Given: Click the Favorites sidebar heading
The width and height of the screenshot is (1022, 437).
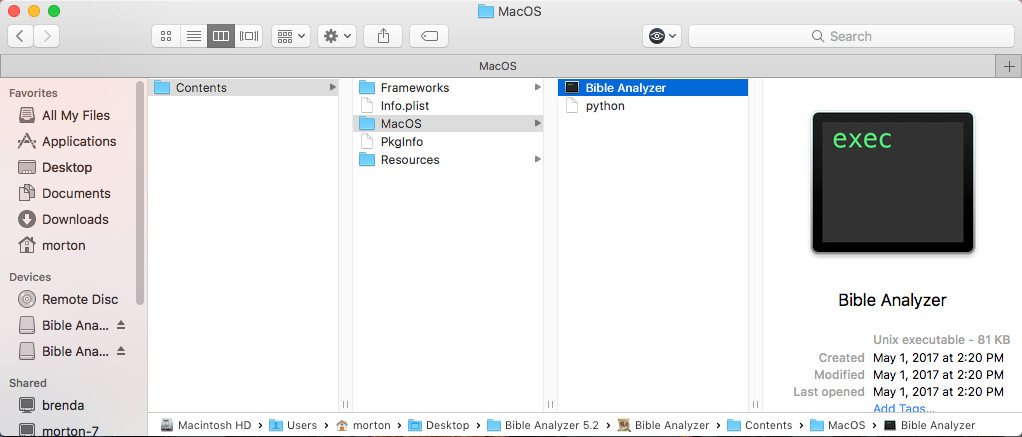Looking at the screenshot, I should 33,93.
